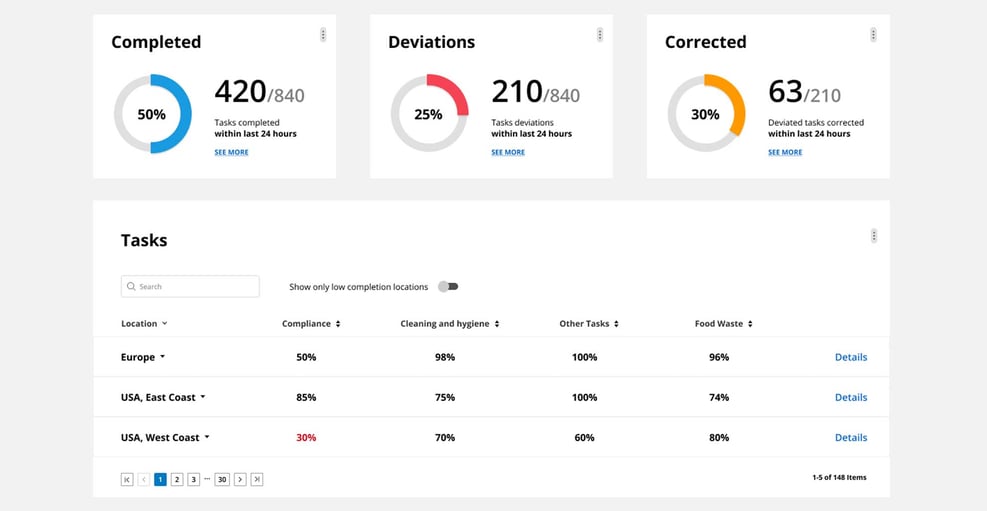Open the Corrected card three-dot menu

pos(873,35)
